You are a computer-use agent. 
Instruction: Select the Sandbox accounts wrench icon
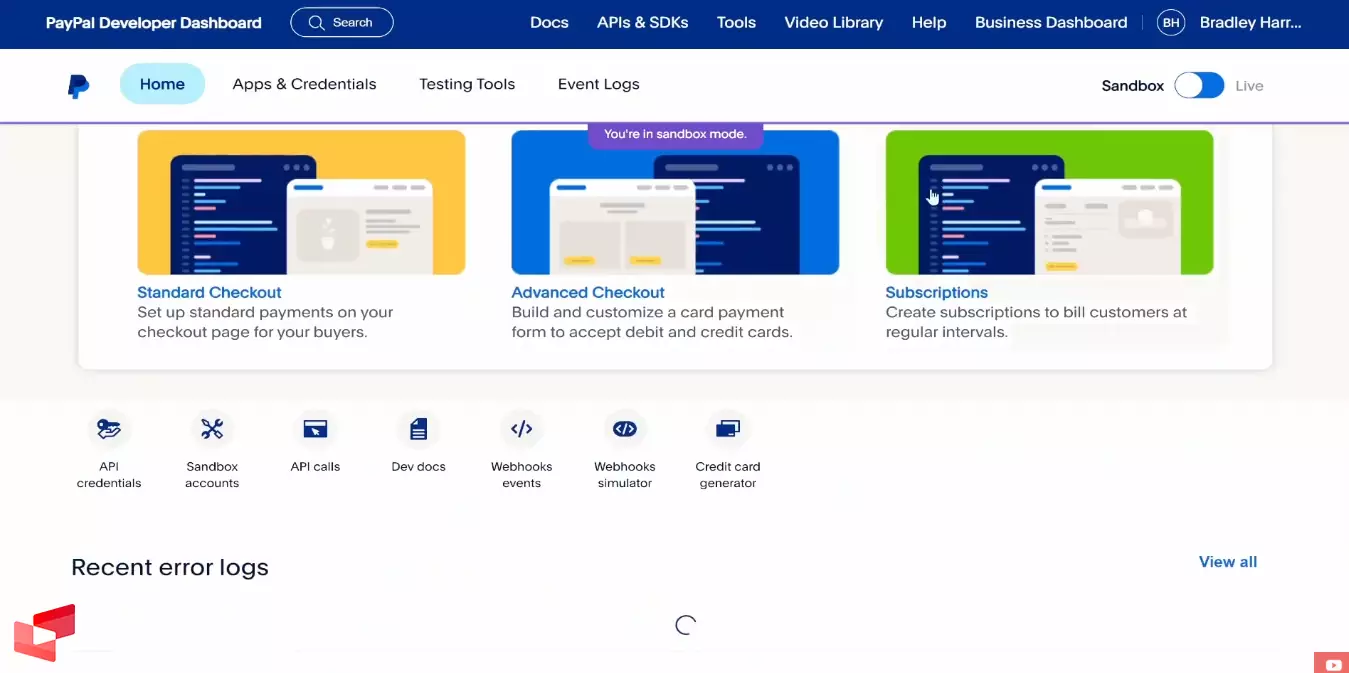[212, 429]
